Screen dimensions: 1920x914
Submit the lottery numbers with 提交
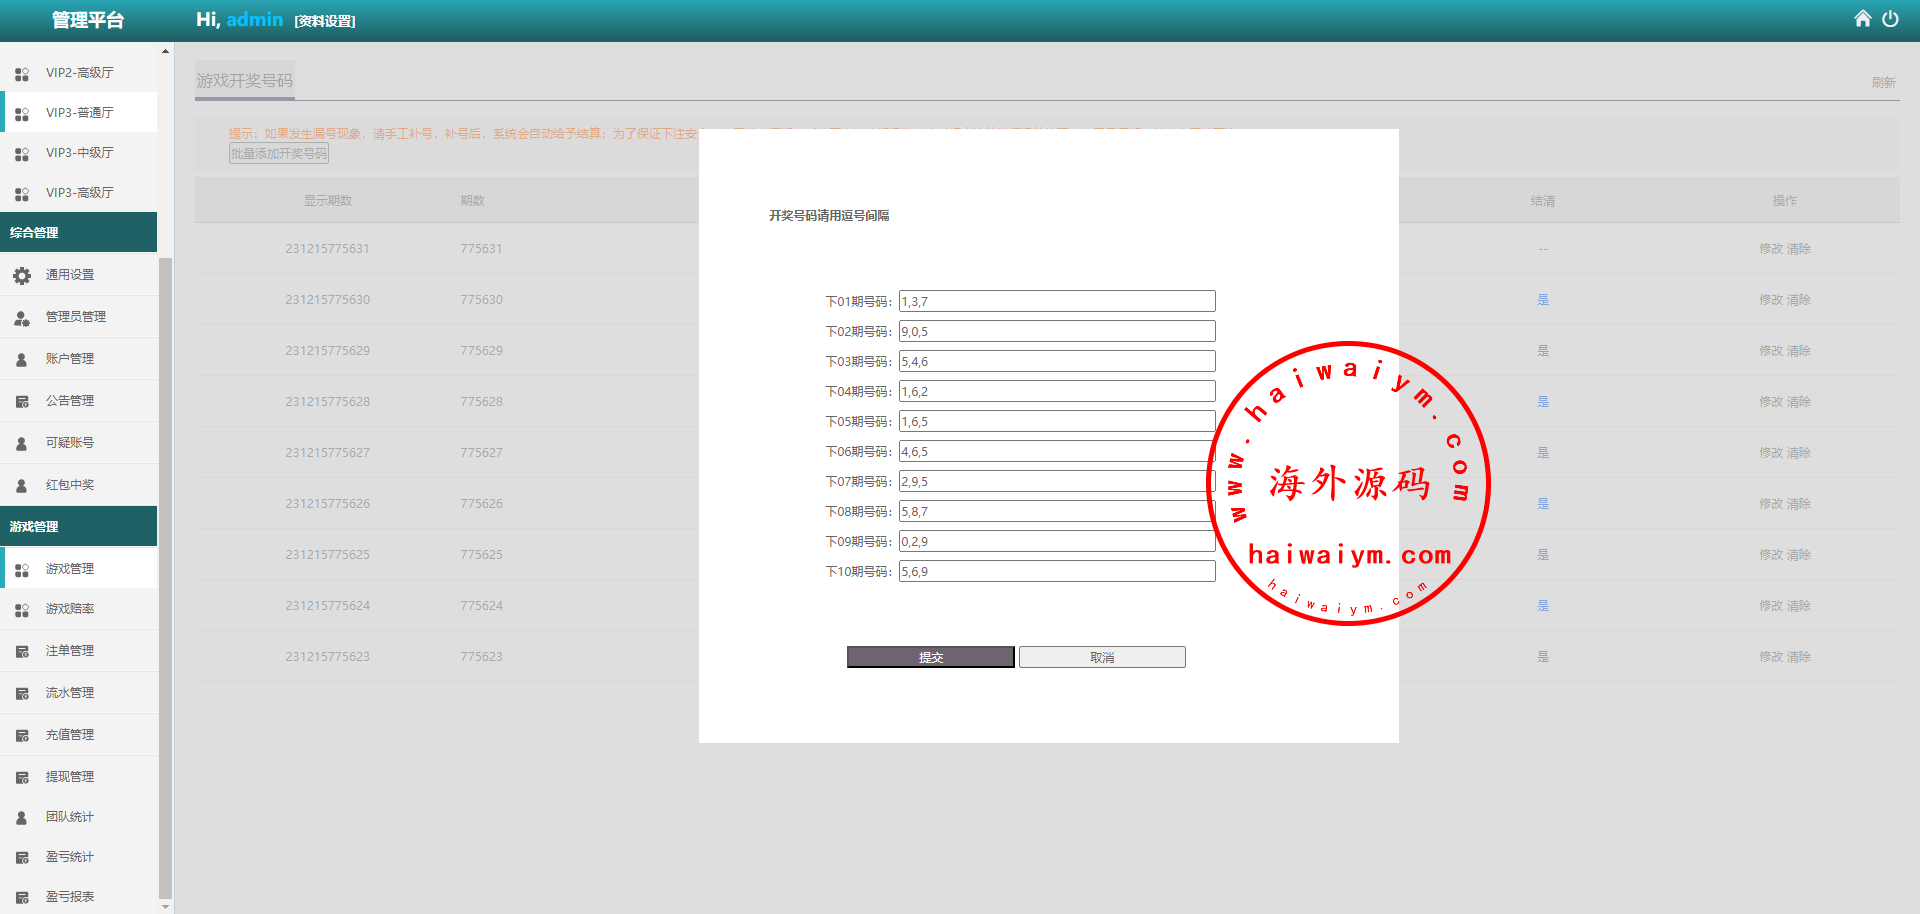[930, 657]
